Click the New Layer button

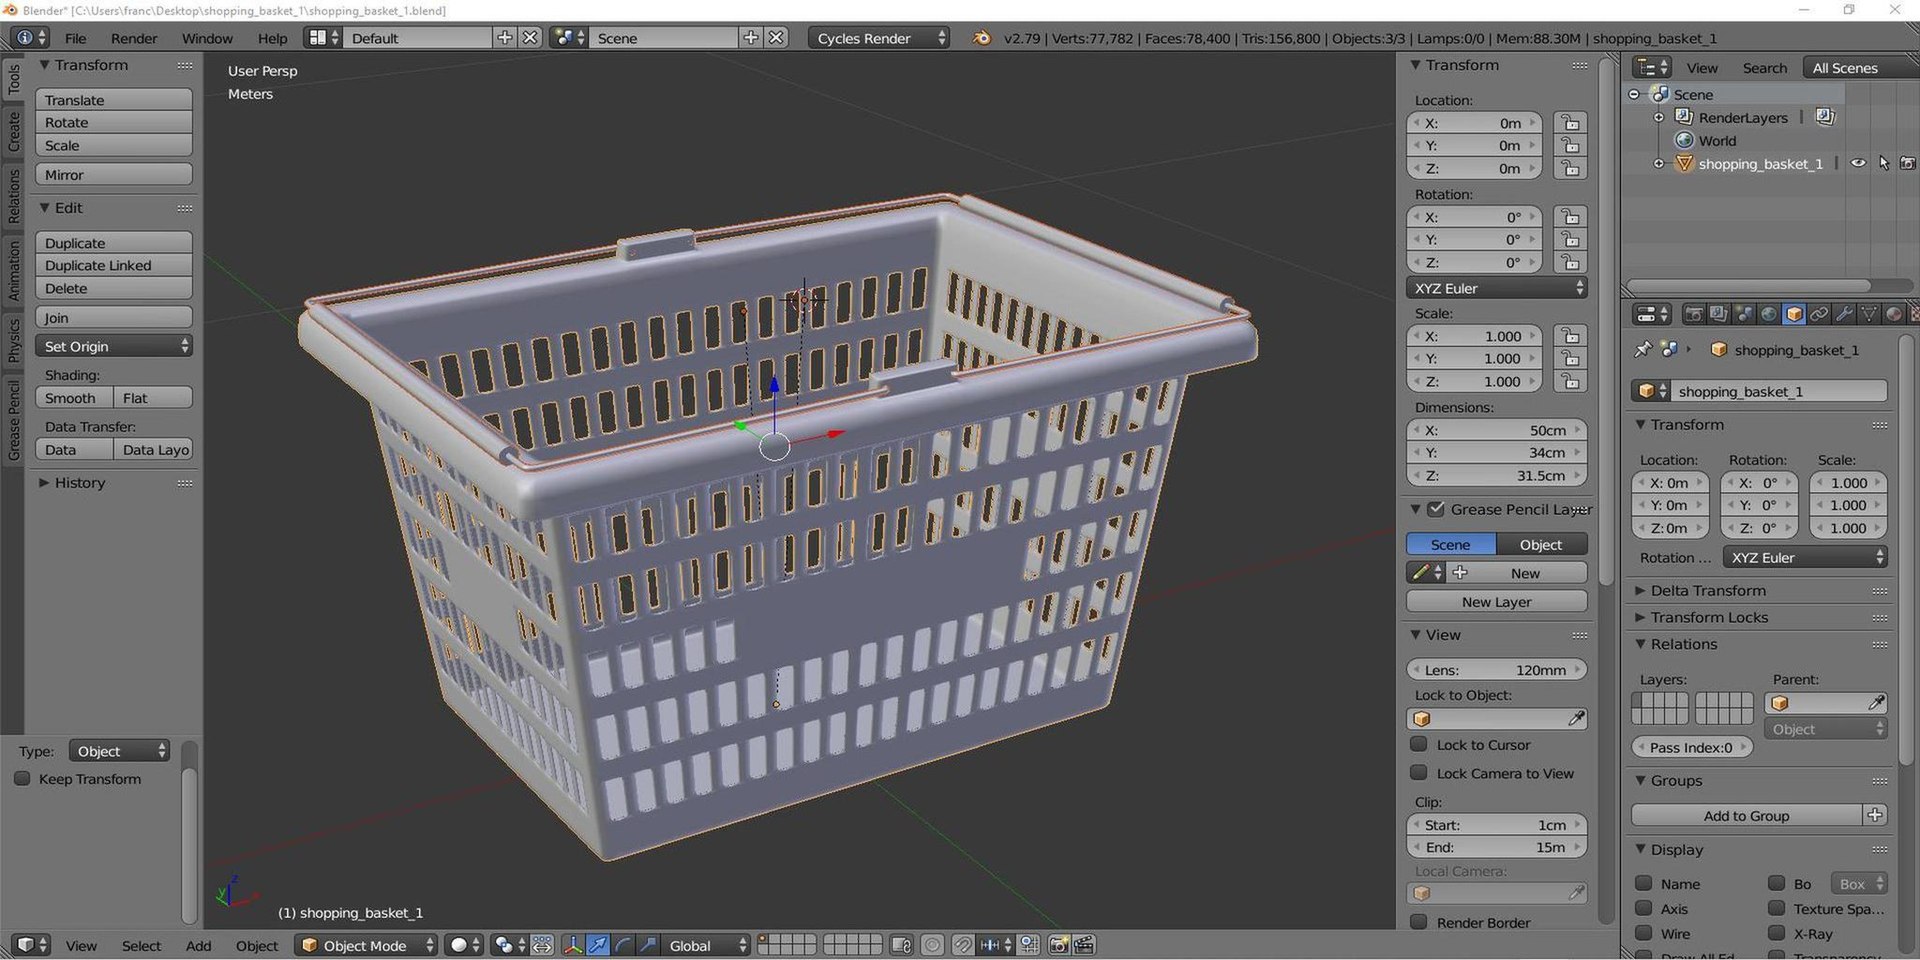coord(1497,602)
